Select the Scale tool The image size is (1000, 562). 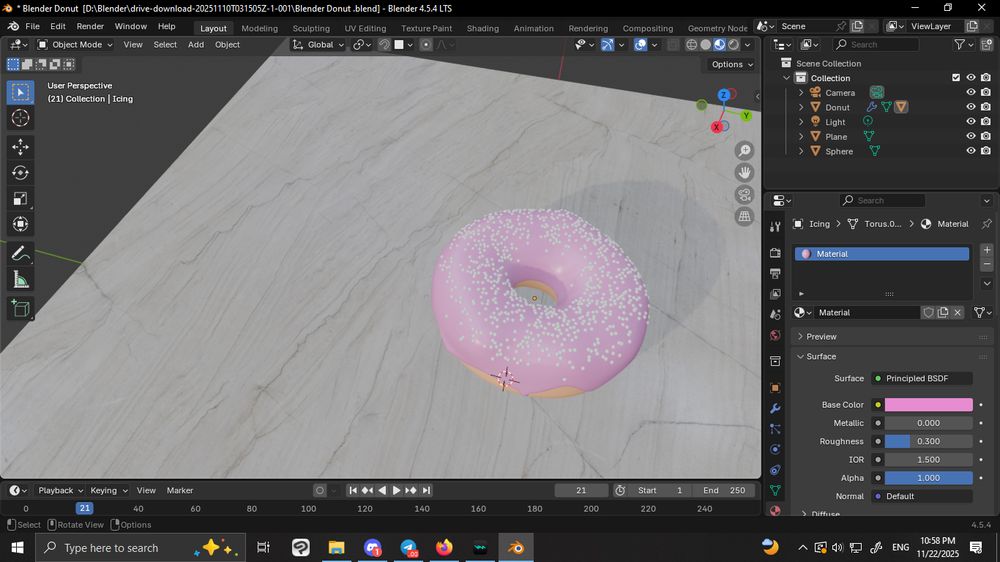[20, 198]
